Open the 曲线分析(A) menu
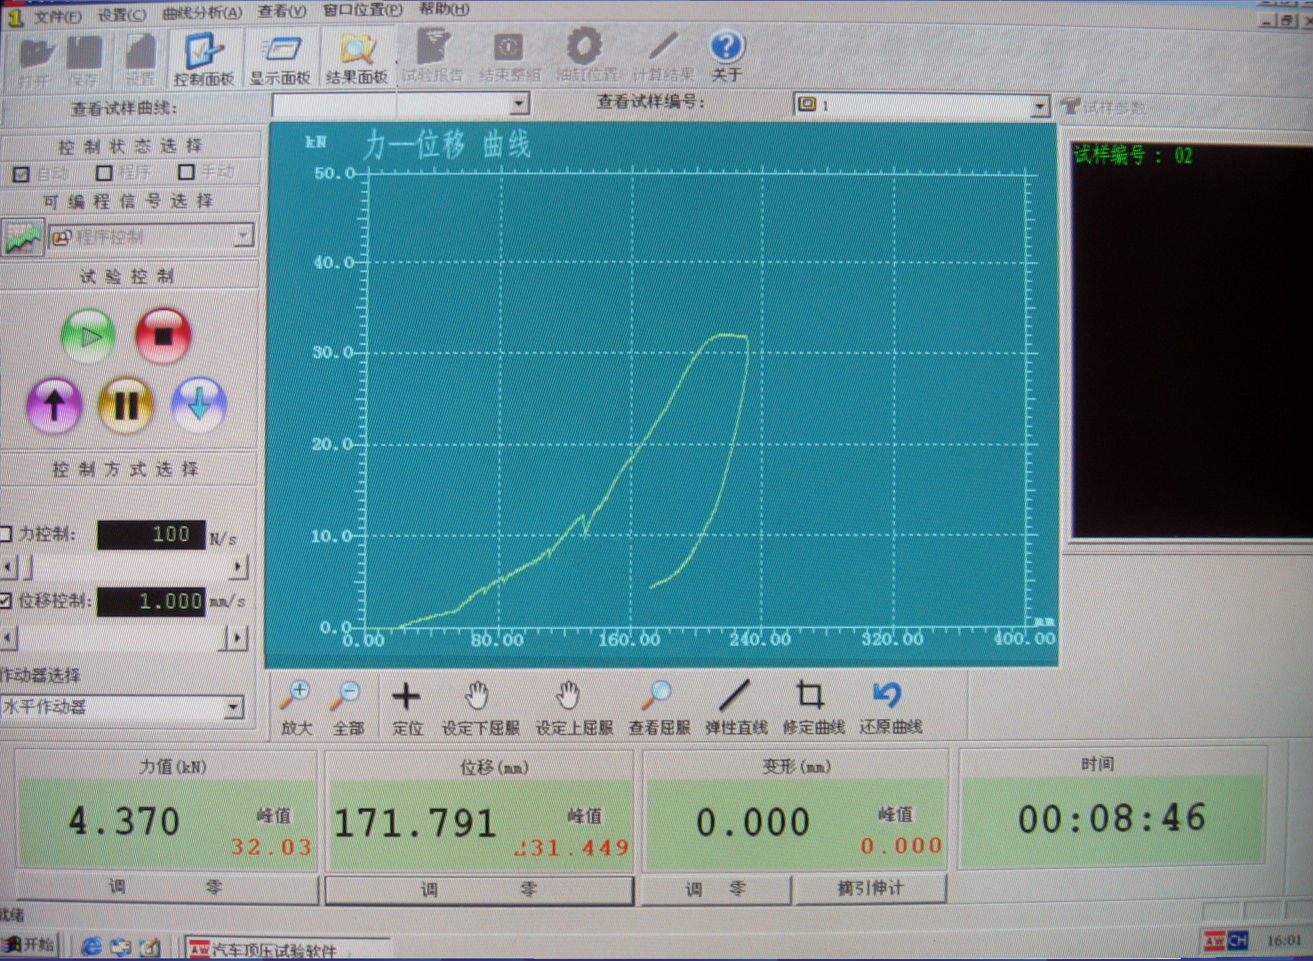1313x961 pixels. [x=201, y=13]
